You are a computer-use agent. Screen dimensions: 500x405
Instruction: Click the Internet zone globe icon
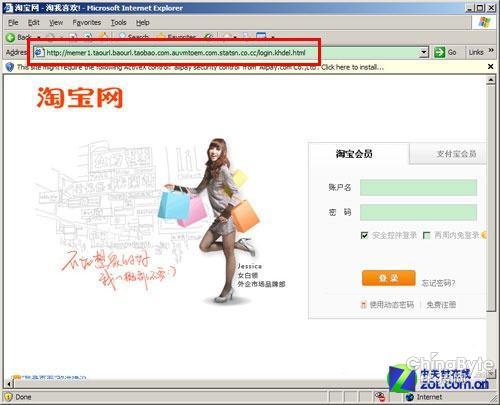point(409,397)
